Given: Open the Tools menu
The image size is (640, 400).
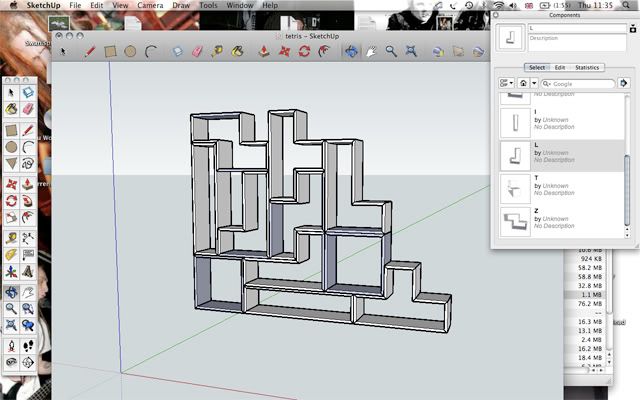Looking at the screenshot, I should pos(208,5).
